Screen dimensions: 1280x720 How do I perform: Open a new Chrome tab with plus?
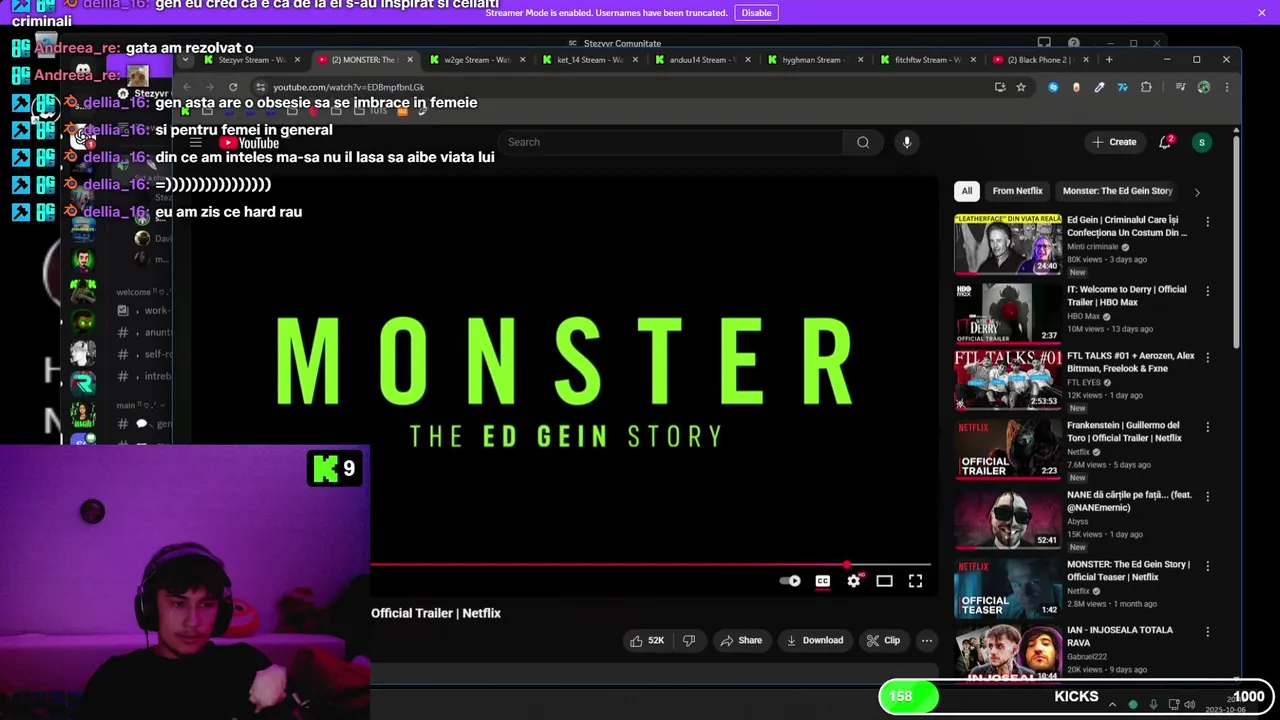click(x=1109, y=59)
